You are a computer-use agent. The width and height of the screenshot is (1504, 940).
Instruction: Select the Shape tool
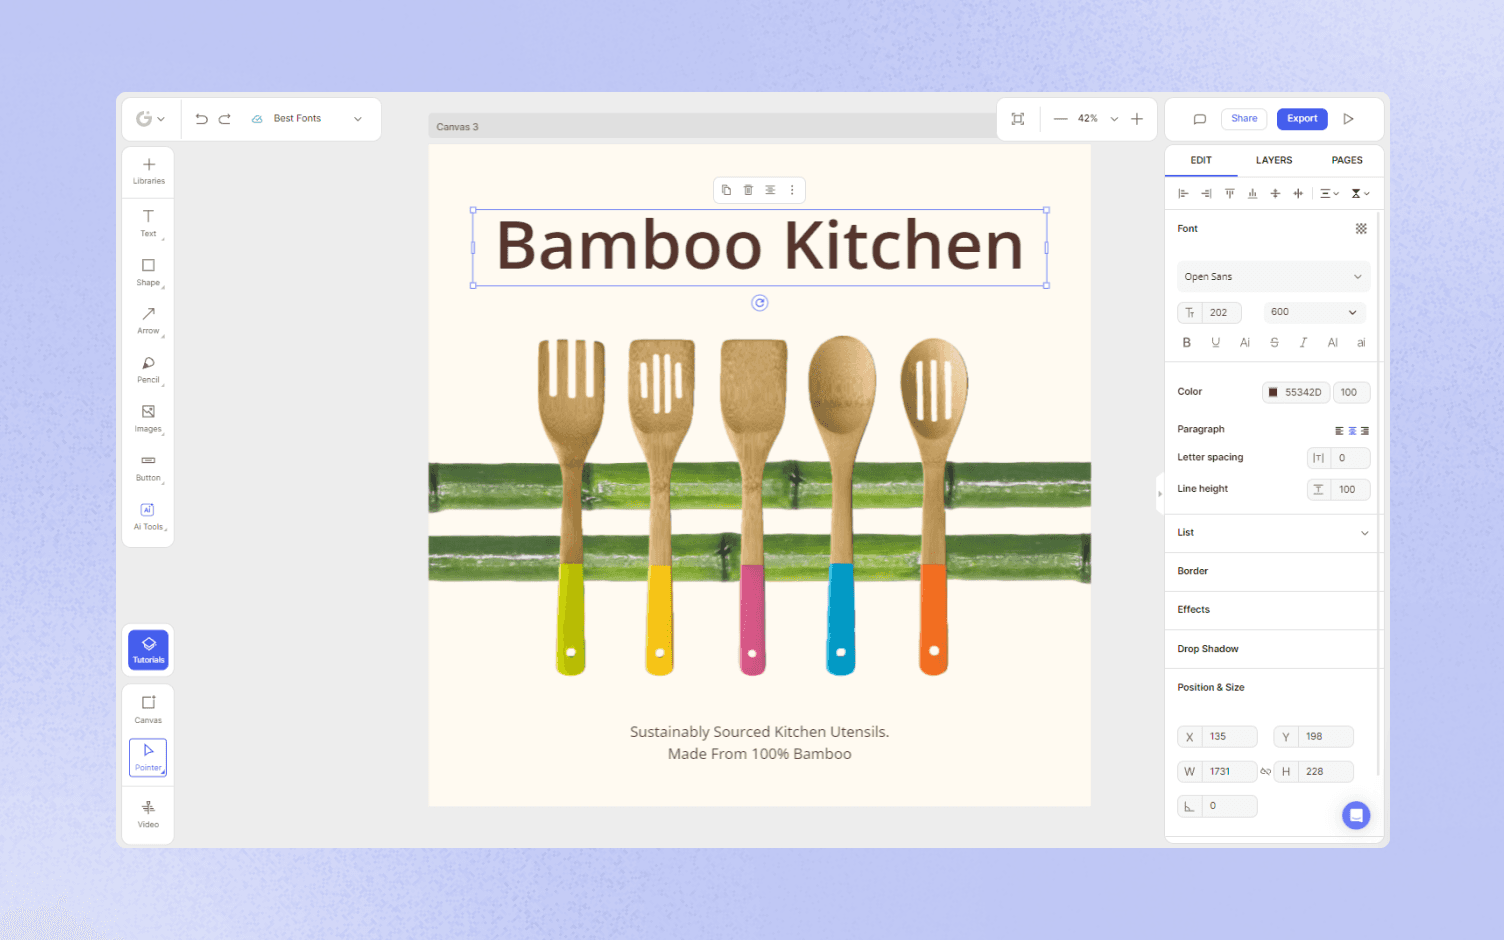148,272
